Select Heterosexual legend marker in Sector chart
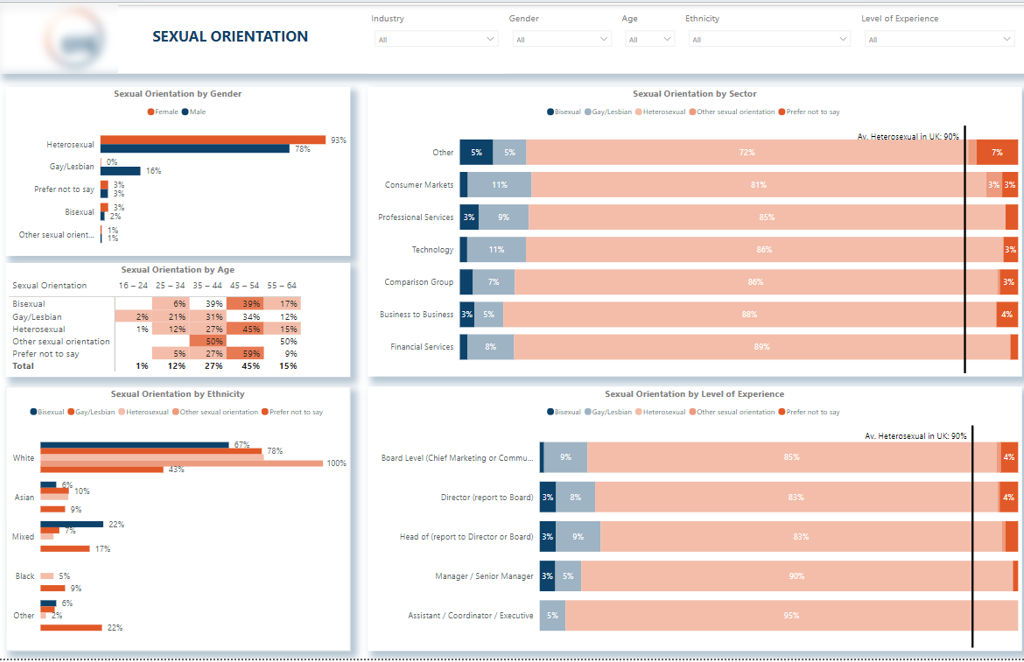This screenshot has width=1024, height=662. click(640, 112)
